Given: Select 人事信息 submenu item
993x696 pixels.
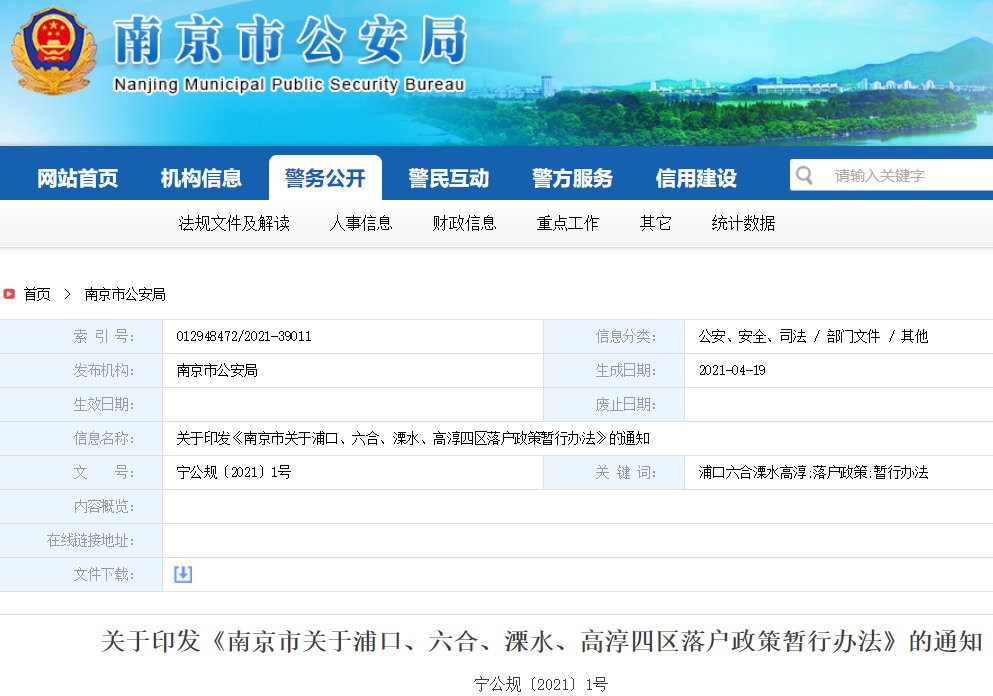Looking at the screenshot, I should (x=361, y=223).
